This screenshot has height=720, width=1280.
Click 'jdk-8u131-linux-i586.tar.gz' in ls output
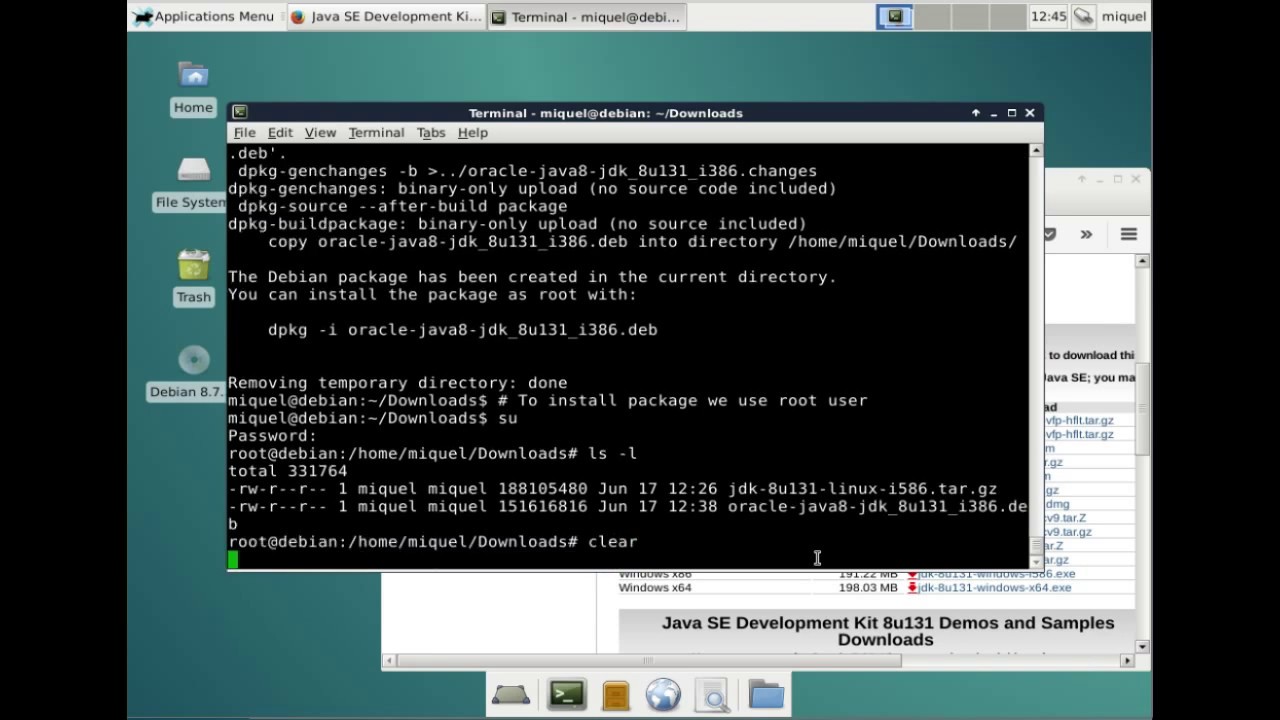coord(862,489)
